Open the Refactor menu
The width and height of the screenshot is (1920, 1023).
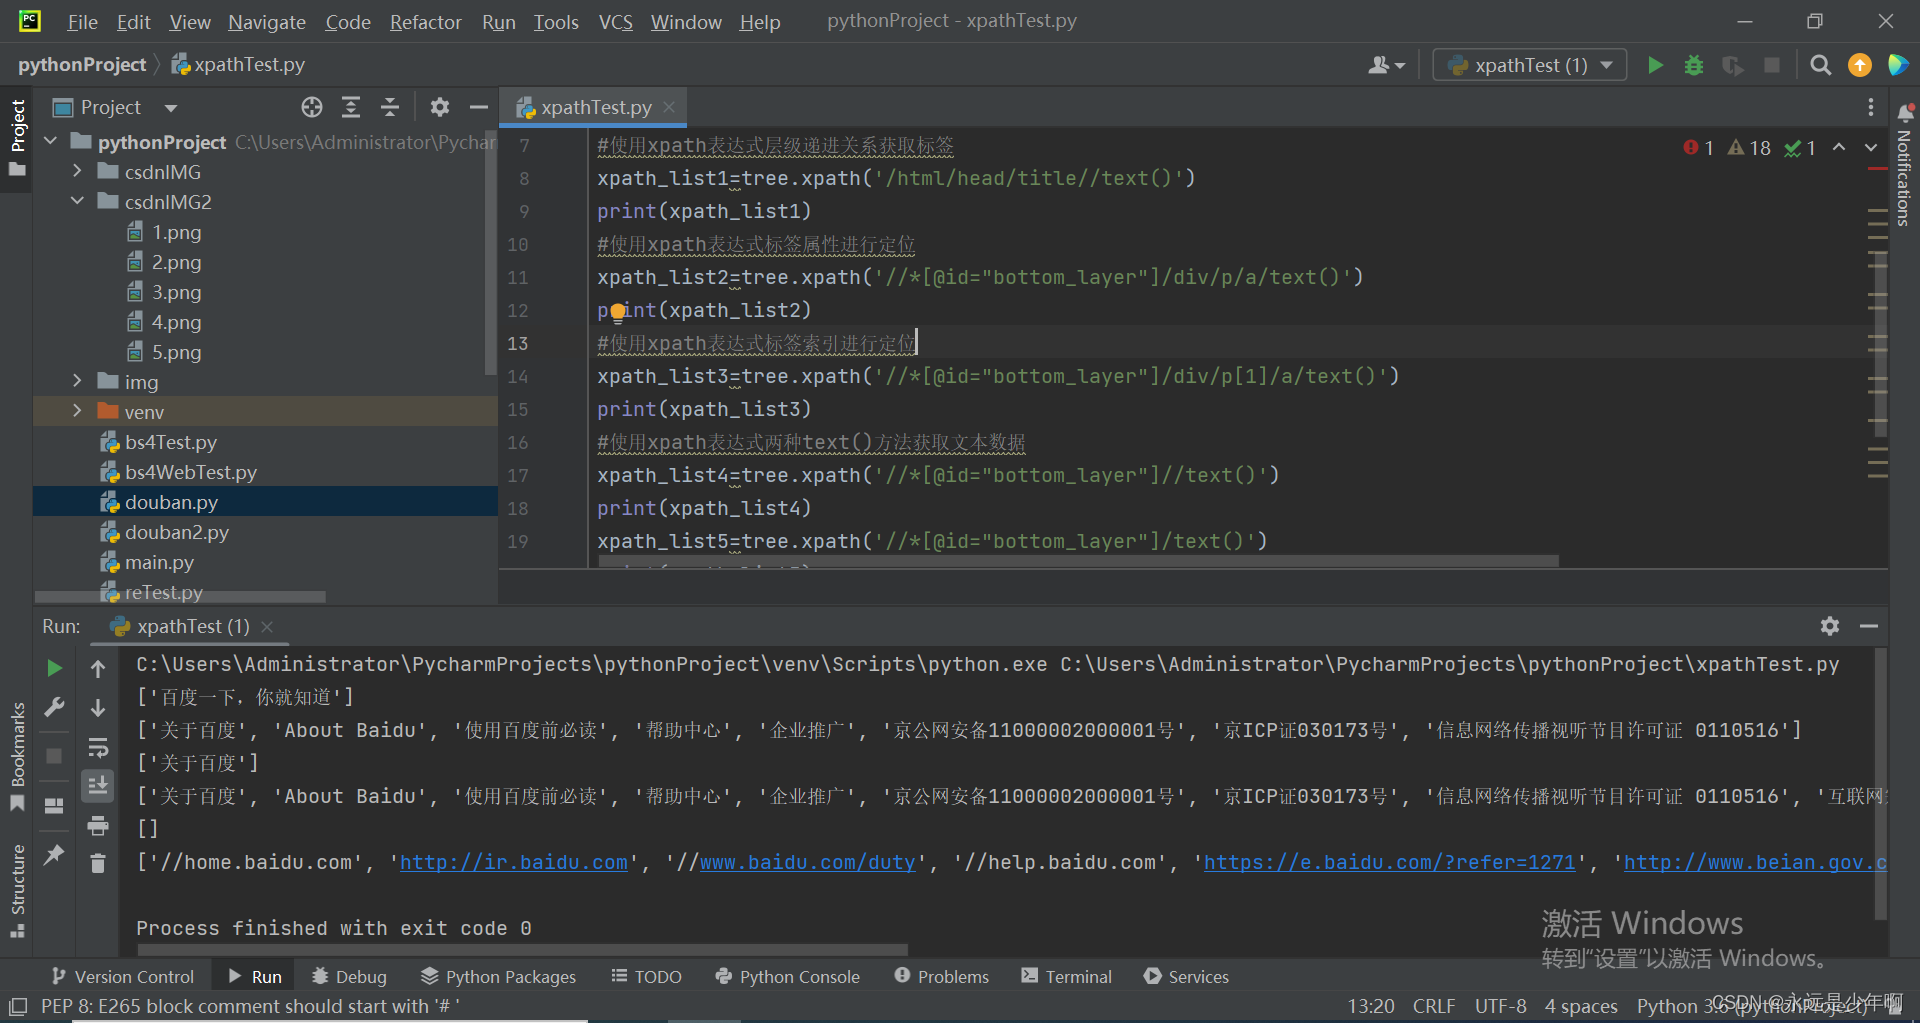425,22
